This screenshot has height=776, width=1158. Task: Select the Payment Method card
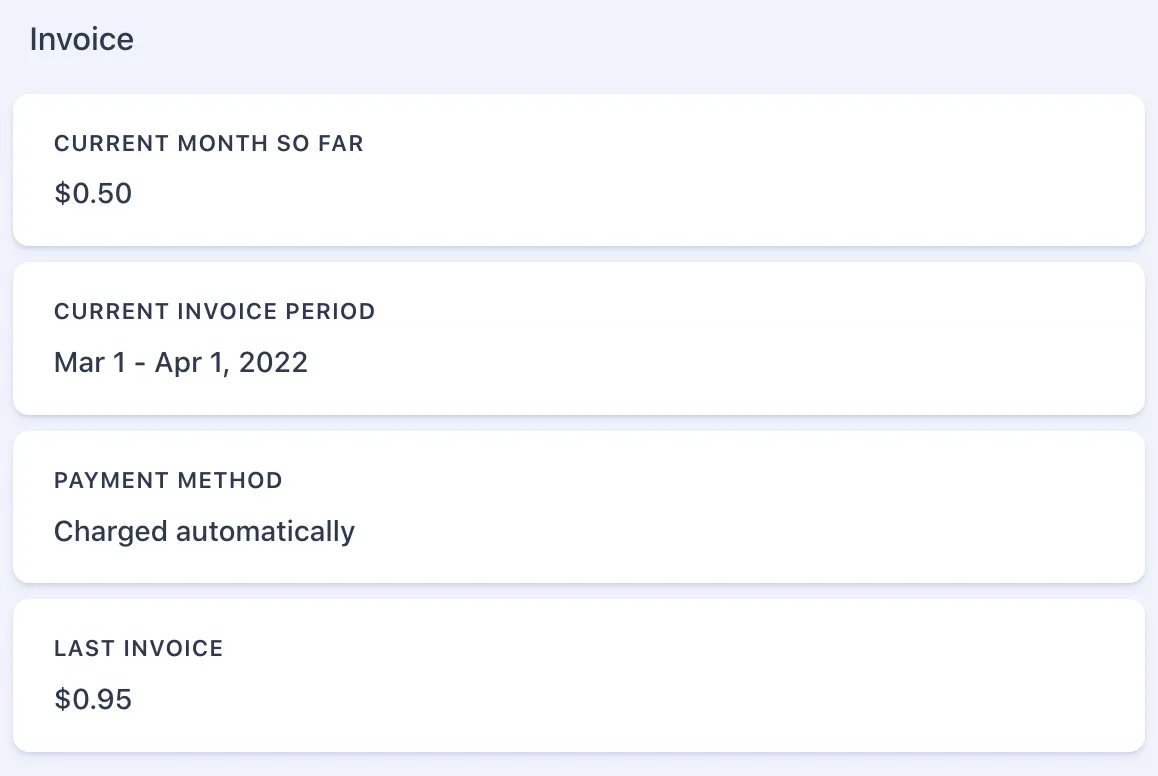(578, 506)
